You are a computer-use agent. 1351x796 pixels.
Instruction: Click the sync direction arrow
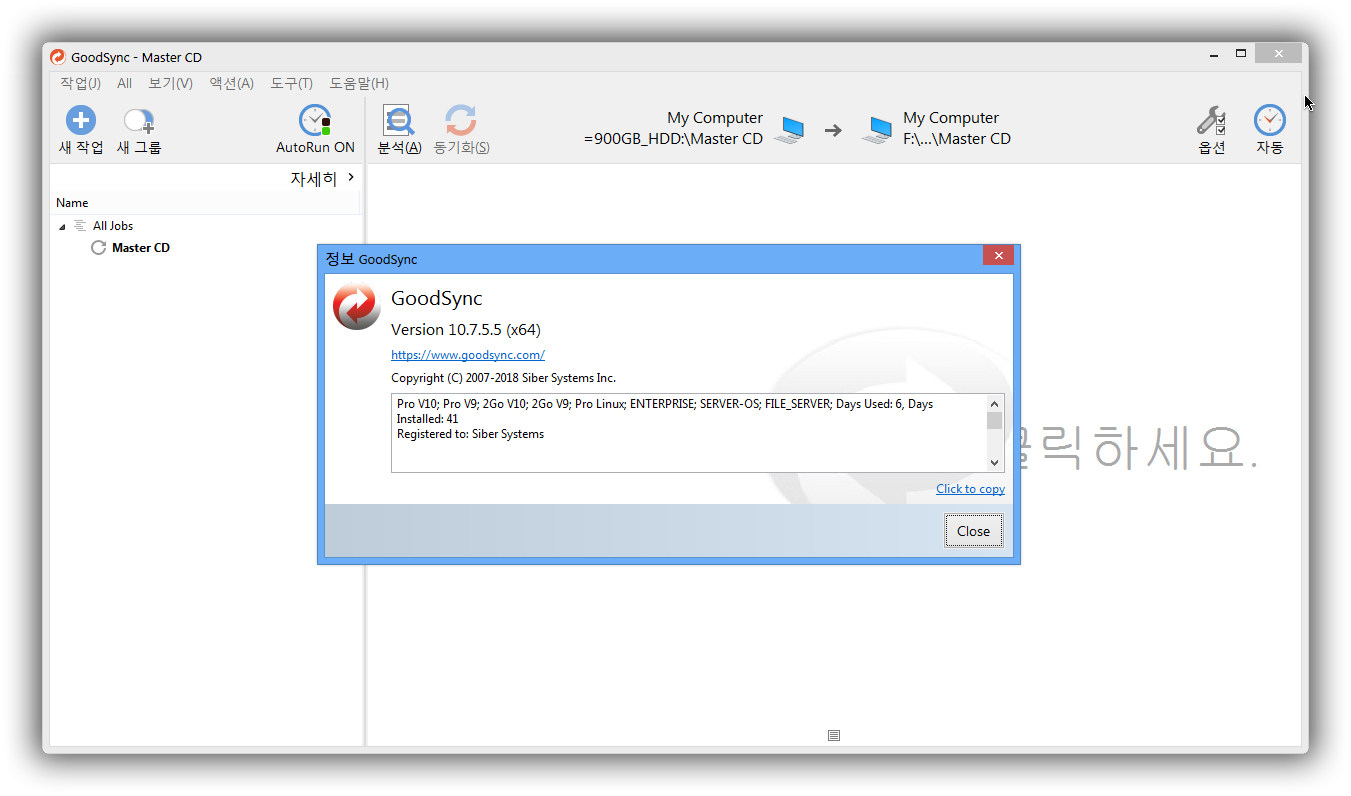[x=833, y=130]
